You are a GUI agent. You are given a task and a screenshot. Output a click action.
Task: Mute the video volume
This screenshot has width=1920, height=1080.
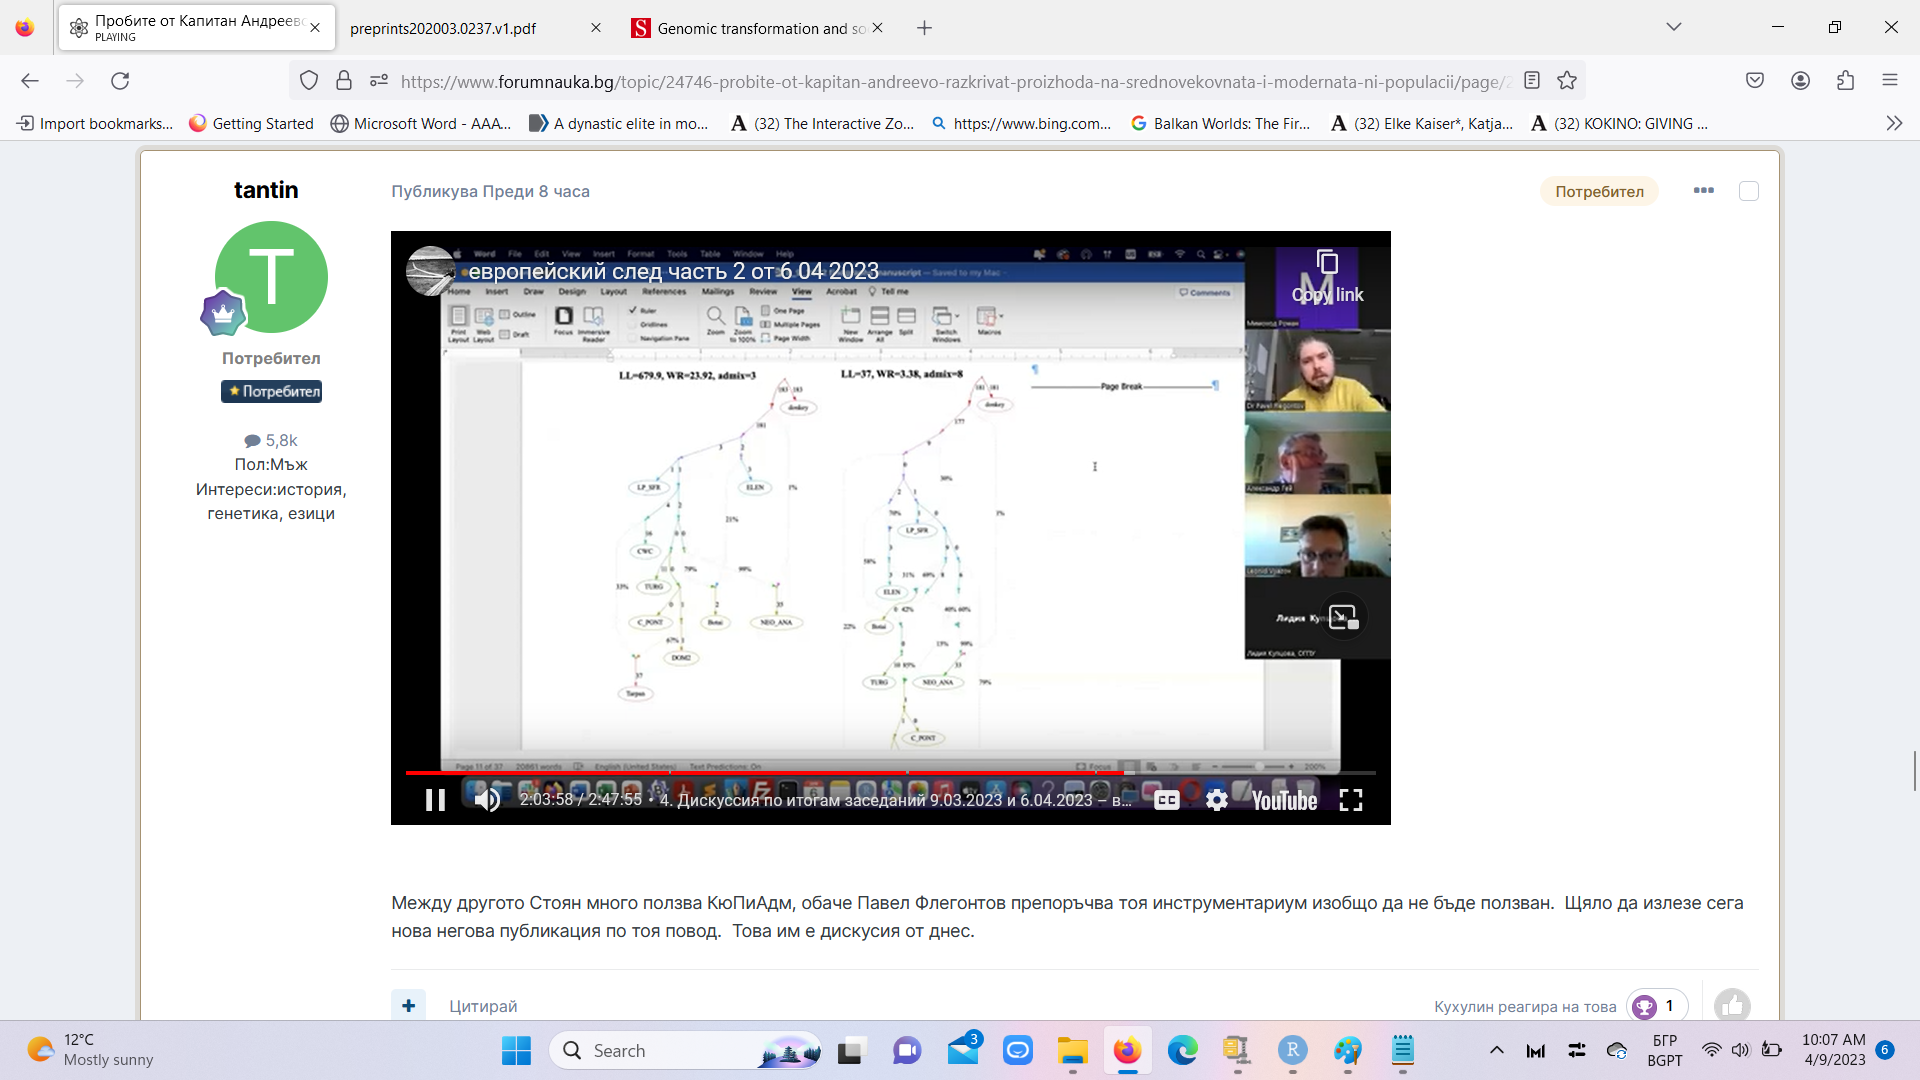pyautogui.click(x=487, y=800)
